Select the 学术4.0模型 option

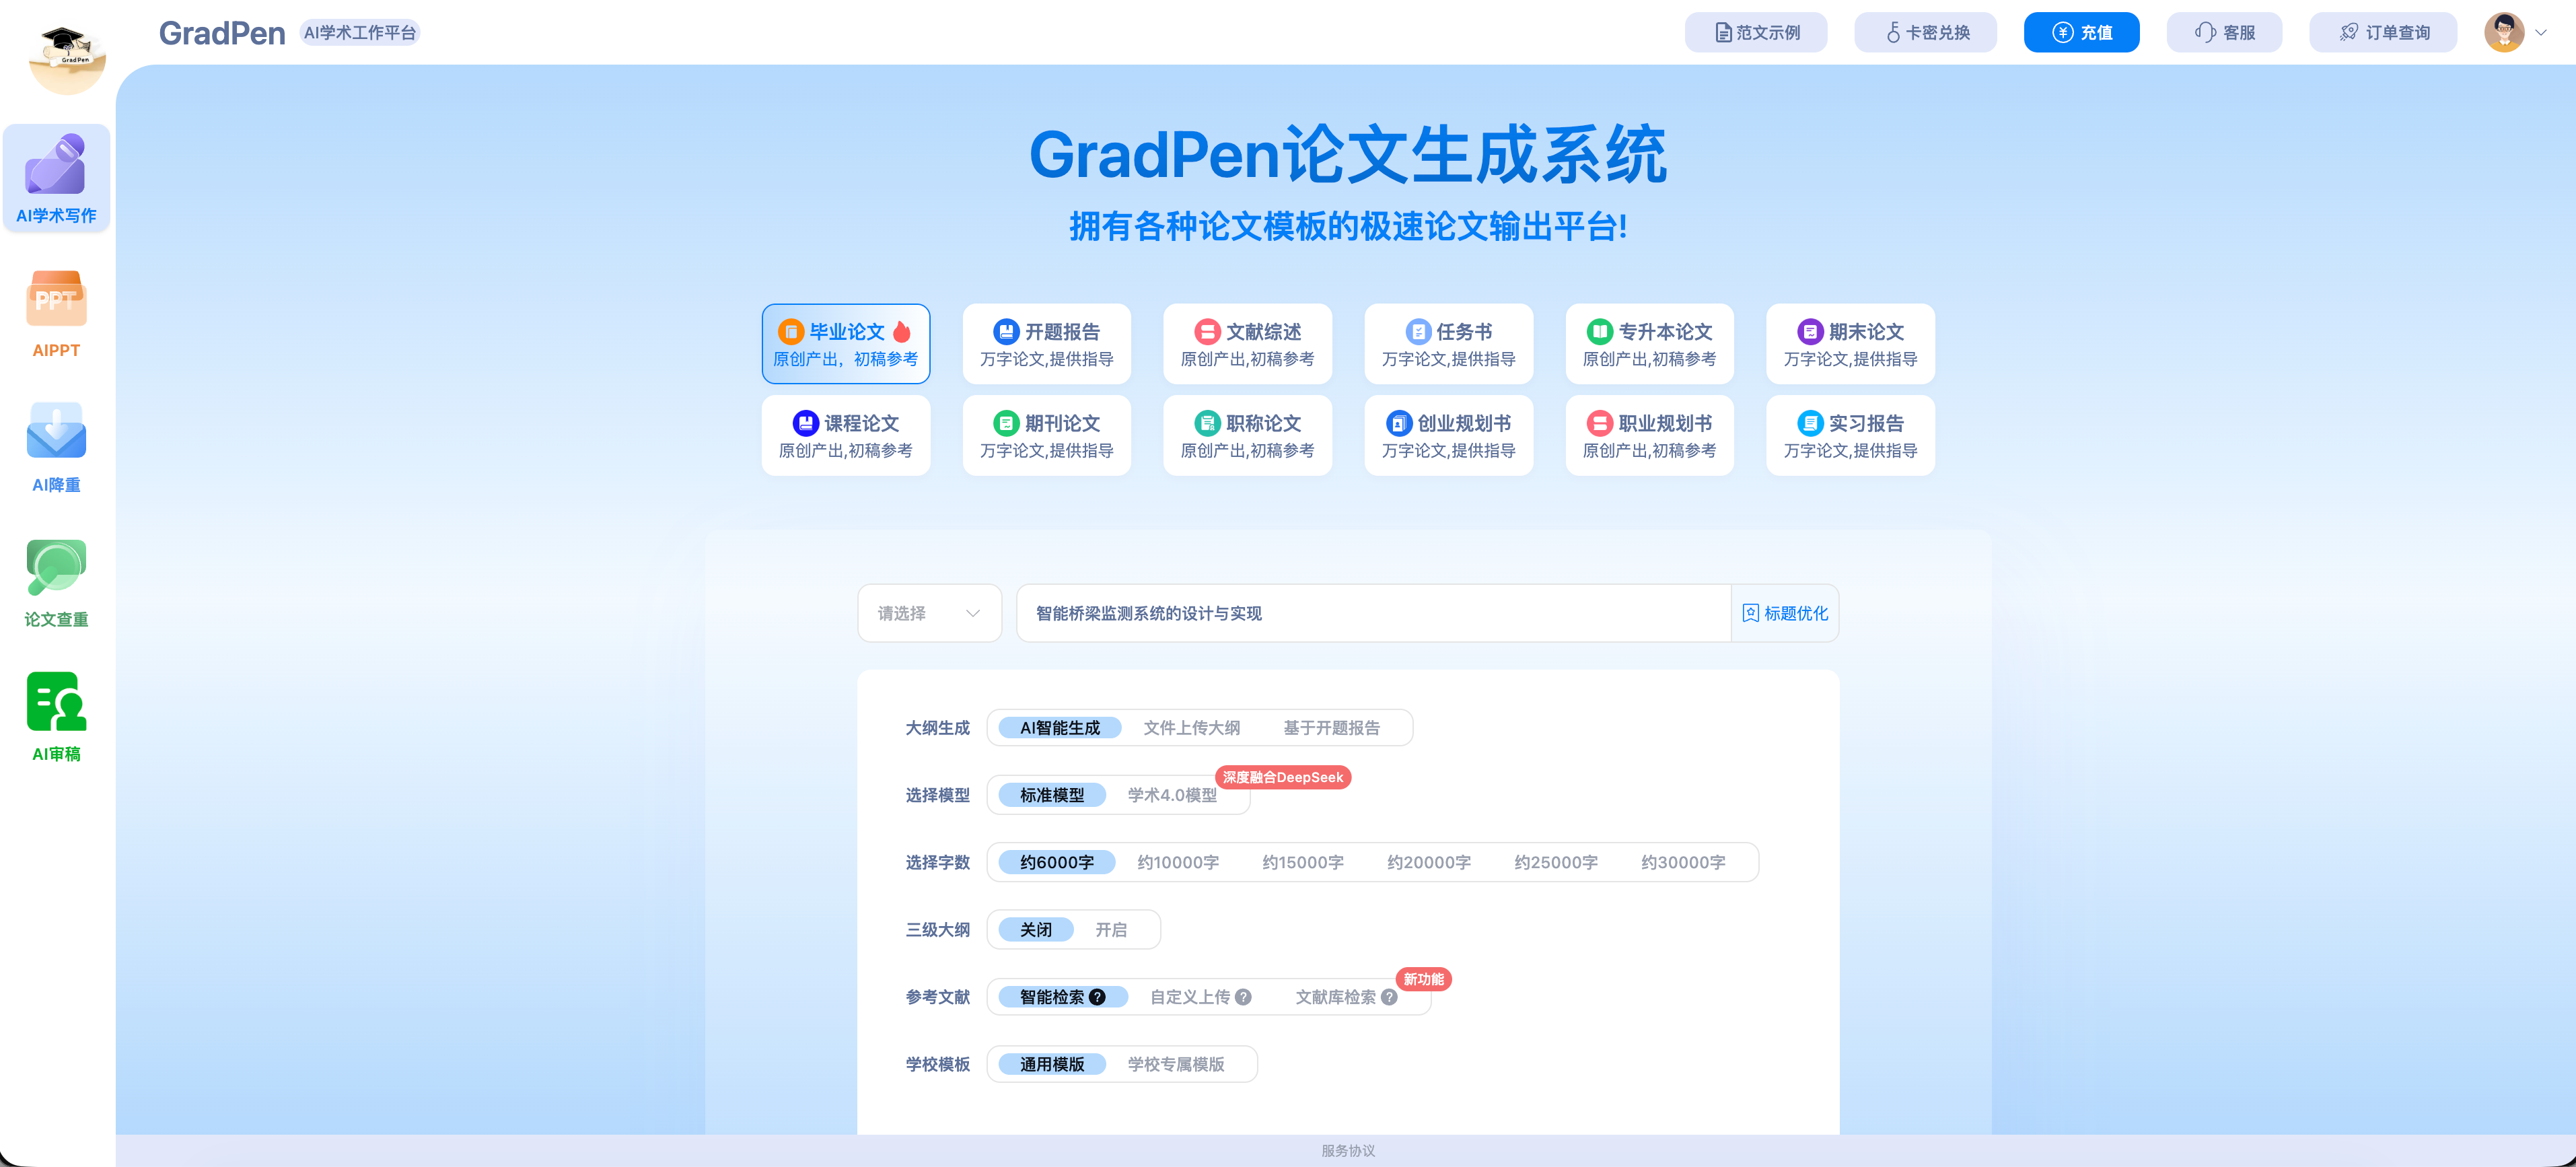(1172, 795)
